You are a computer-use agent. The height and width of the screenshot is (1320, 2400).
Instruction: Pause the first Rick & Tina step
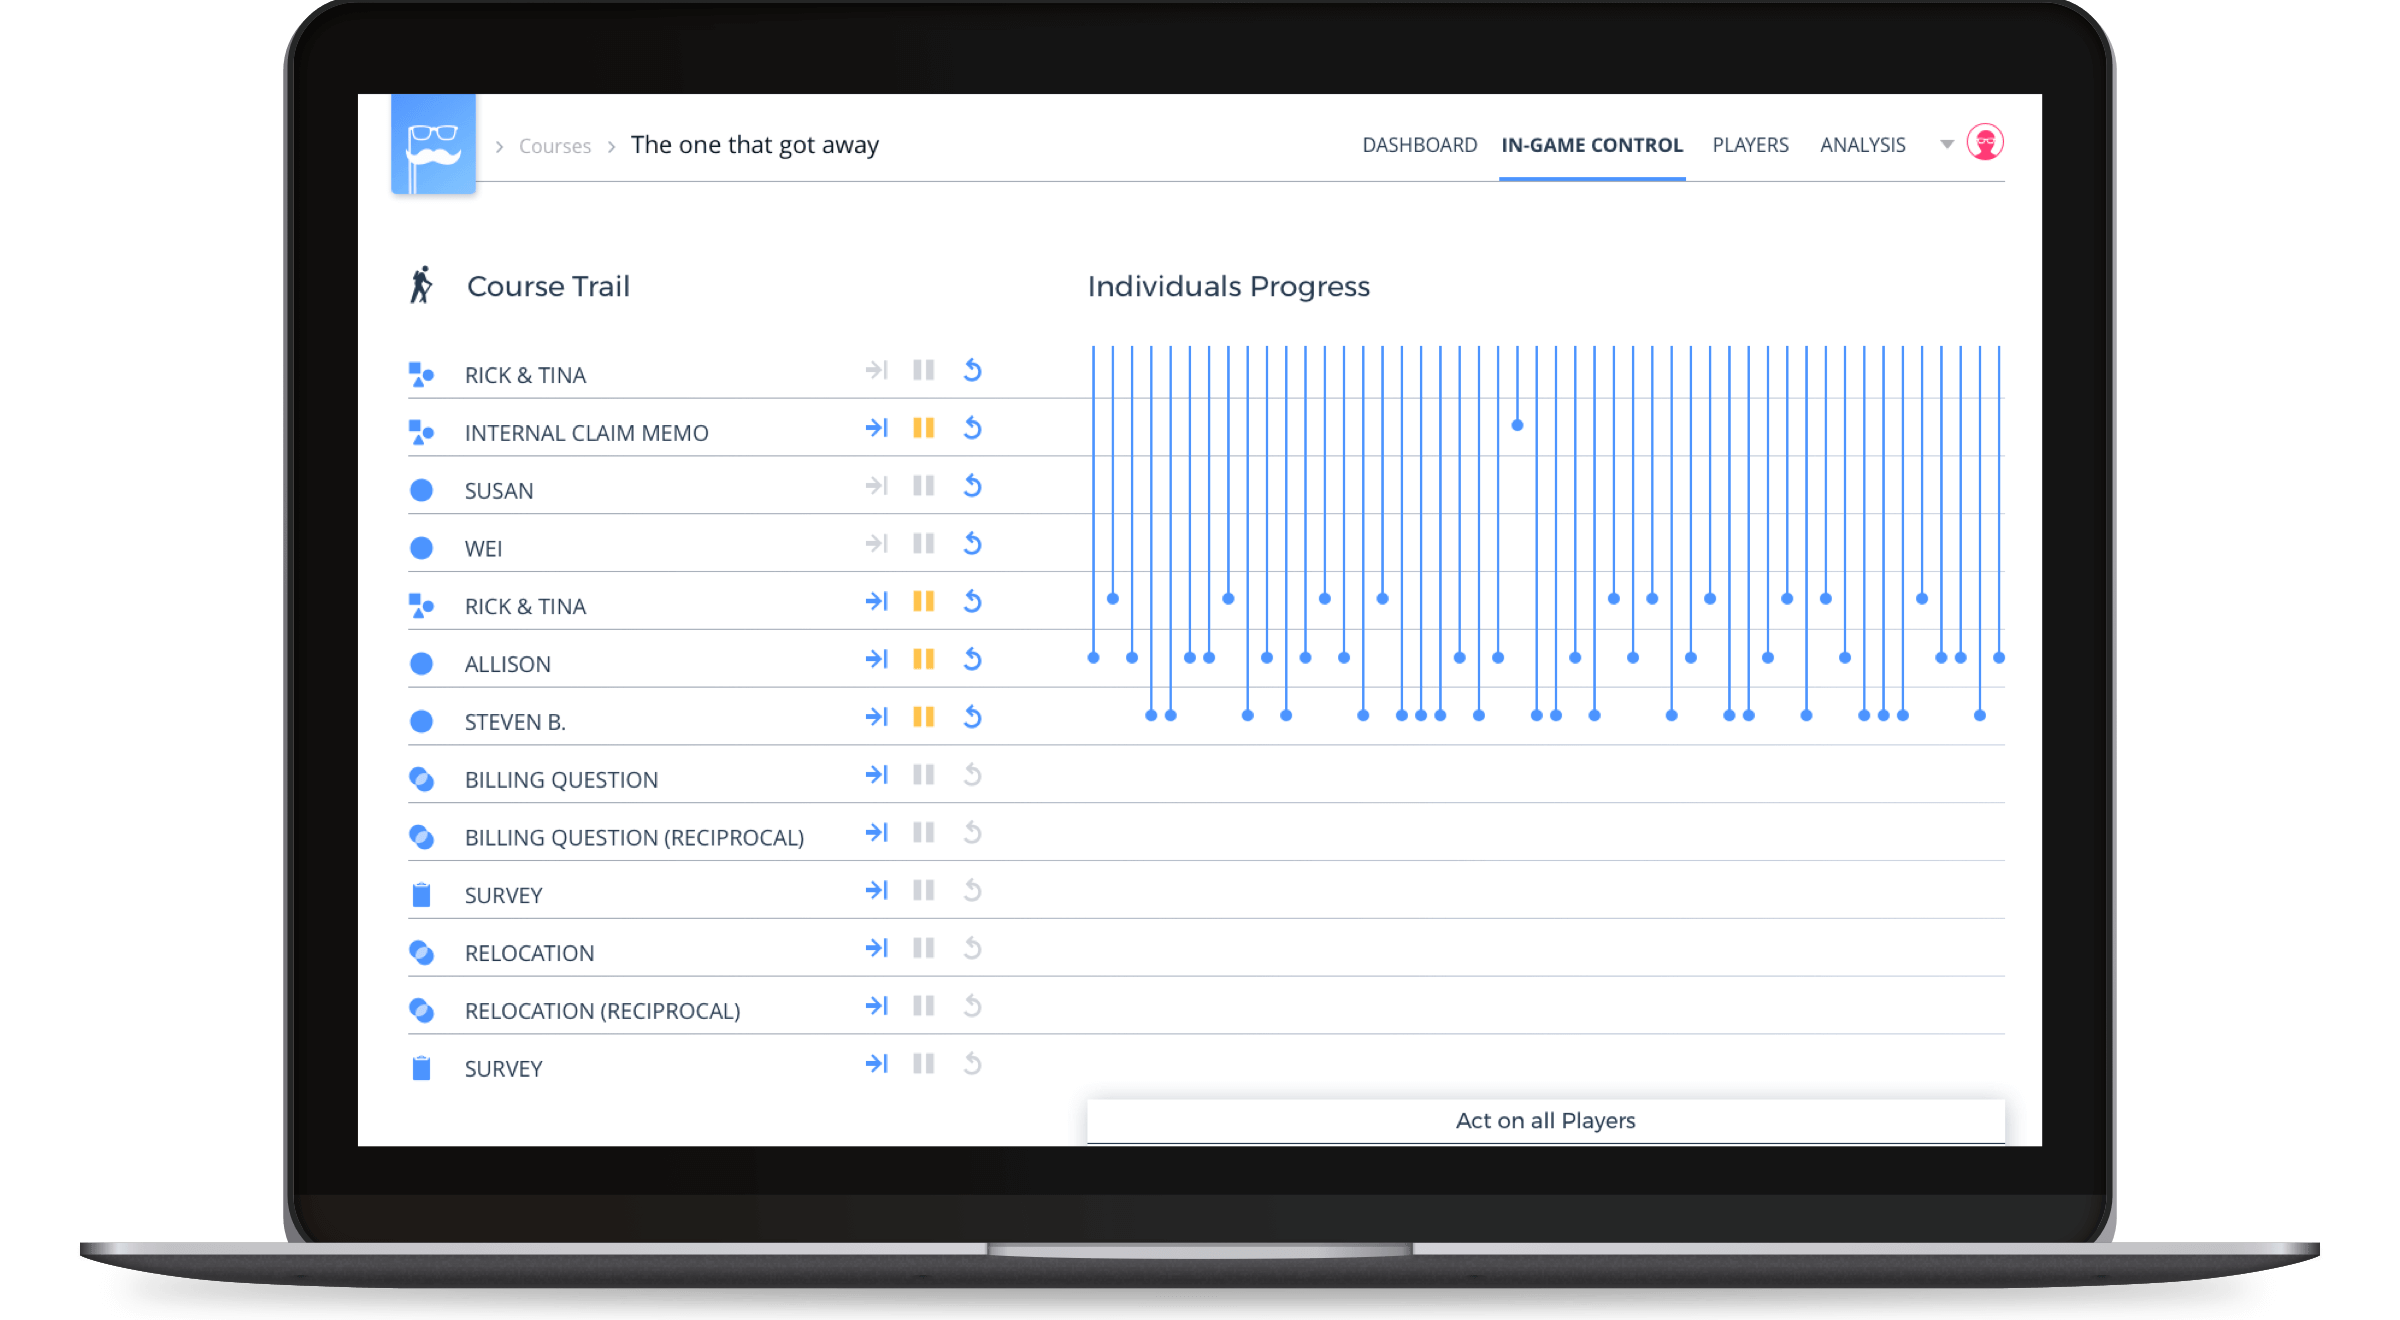tap(923, 370)
